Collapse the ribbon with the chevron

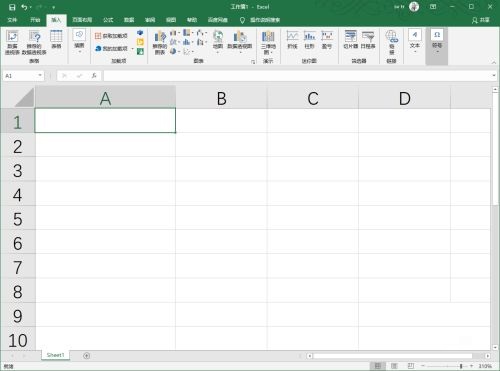point(494,62)
